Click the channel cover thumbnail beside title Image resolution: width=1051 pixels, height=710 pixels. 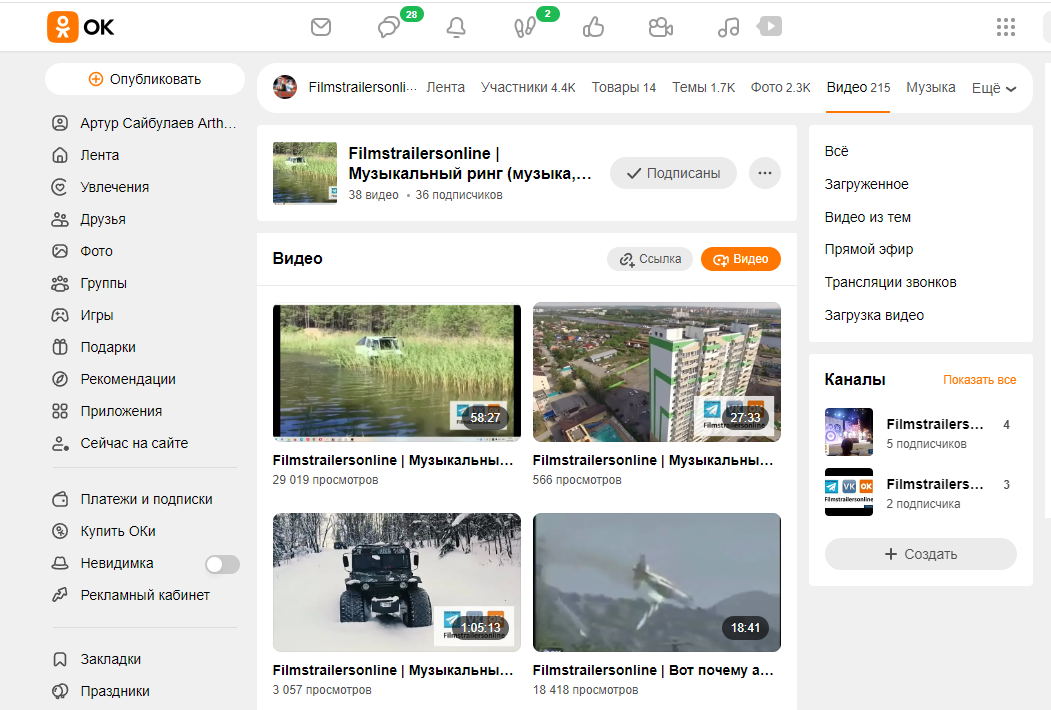[305, 173]
